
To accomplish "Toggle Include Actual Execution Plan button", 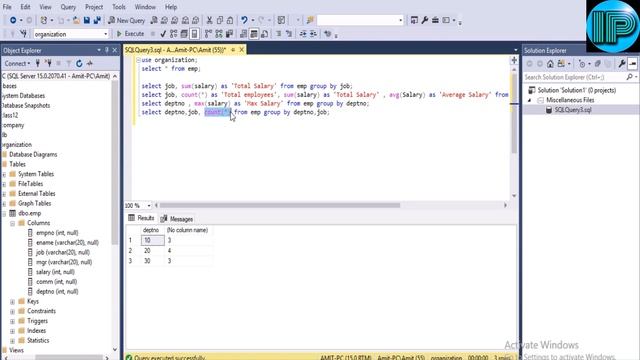I will point(208,34).
